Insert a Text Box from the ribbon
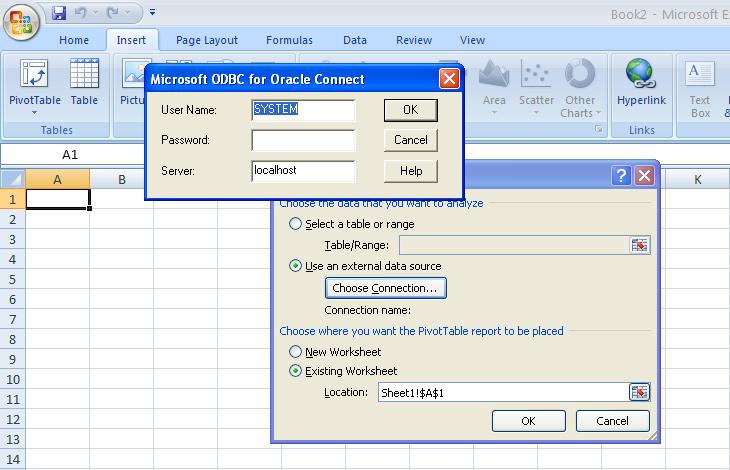730x470 pixels. click(700, 88)
